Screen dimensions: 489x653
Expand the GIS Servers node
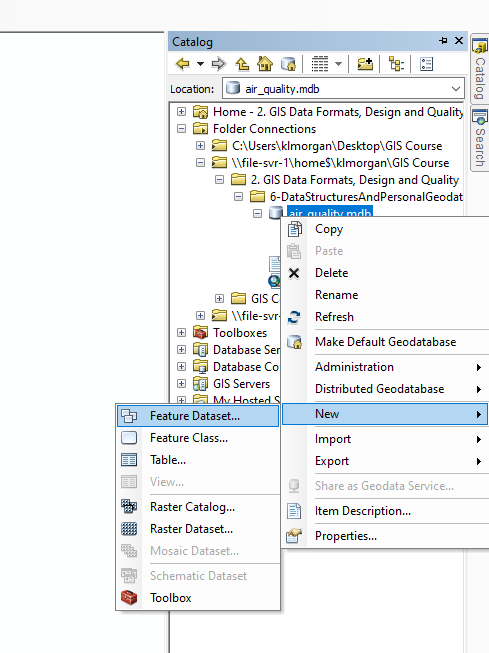pyautogui.click(x=181, y=384)
